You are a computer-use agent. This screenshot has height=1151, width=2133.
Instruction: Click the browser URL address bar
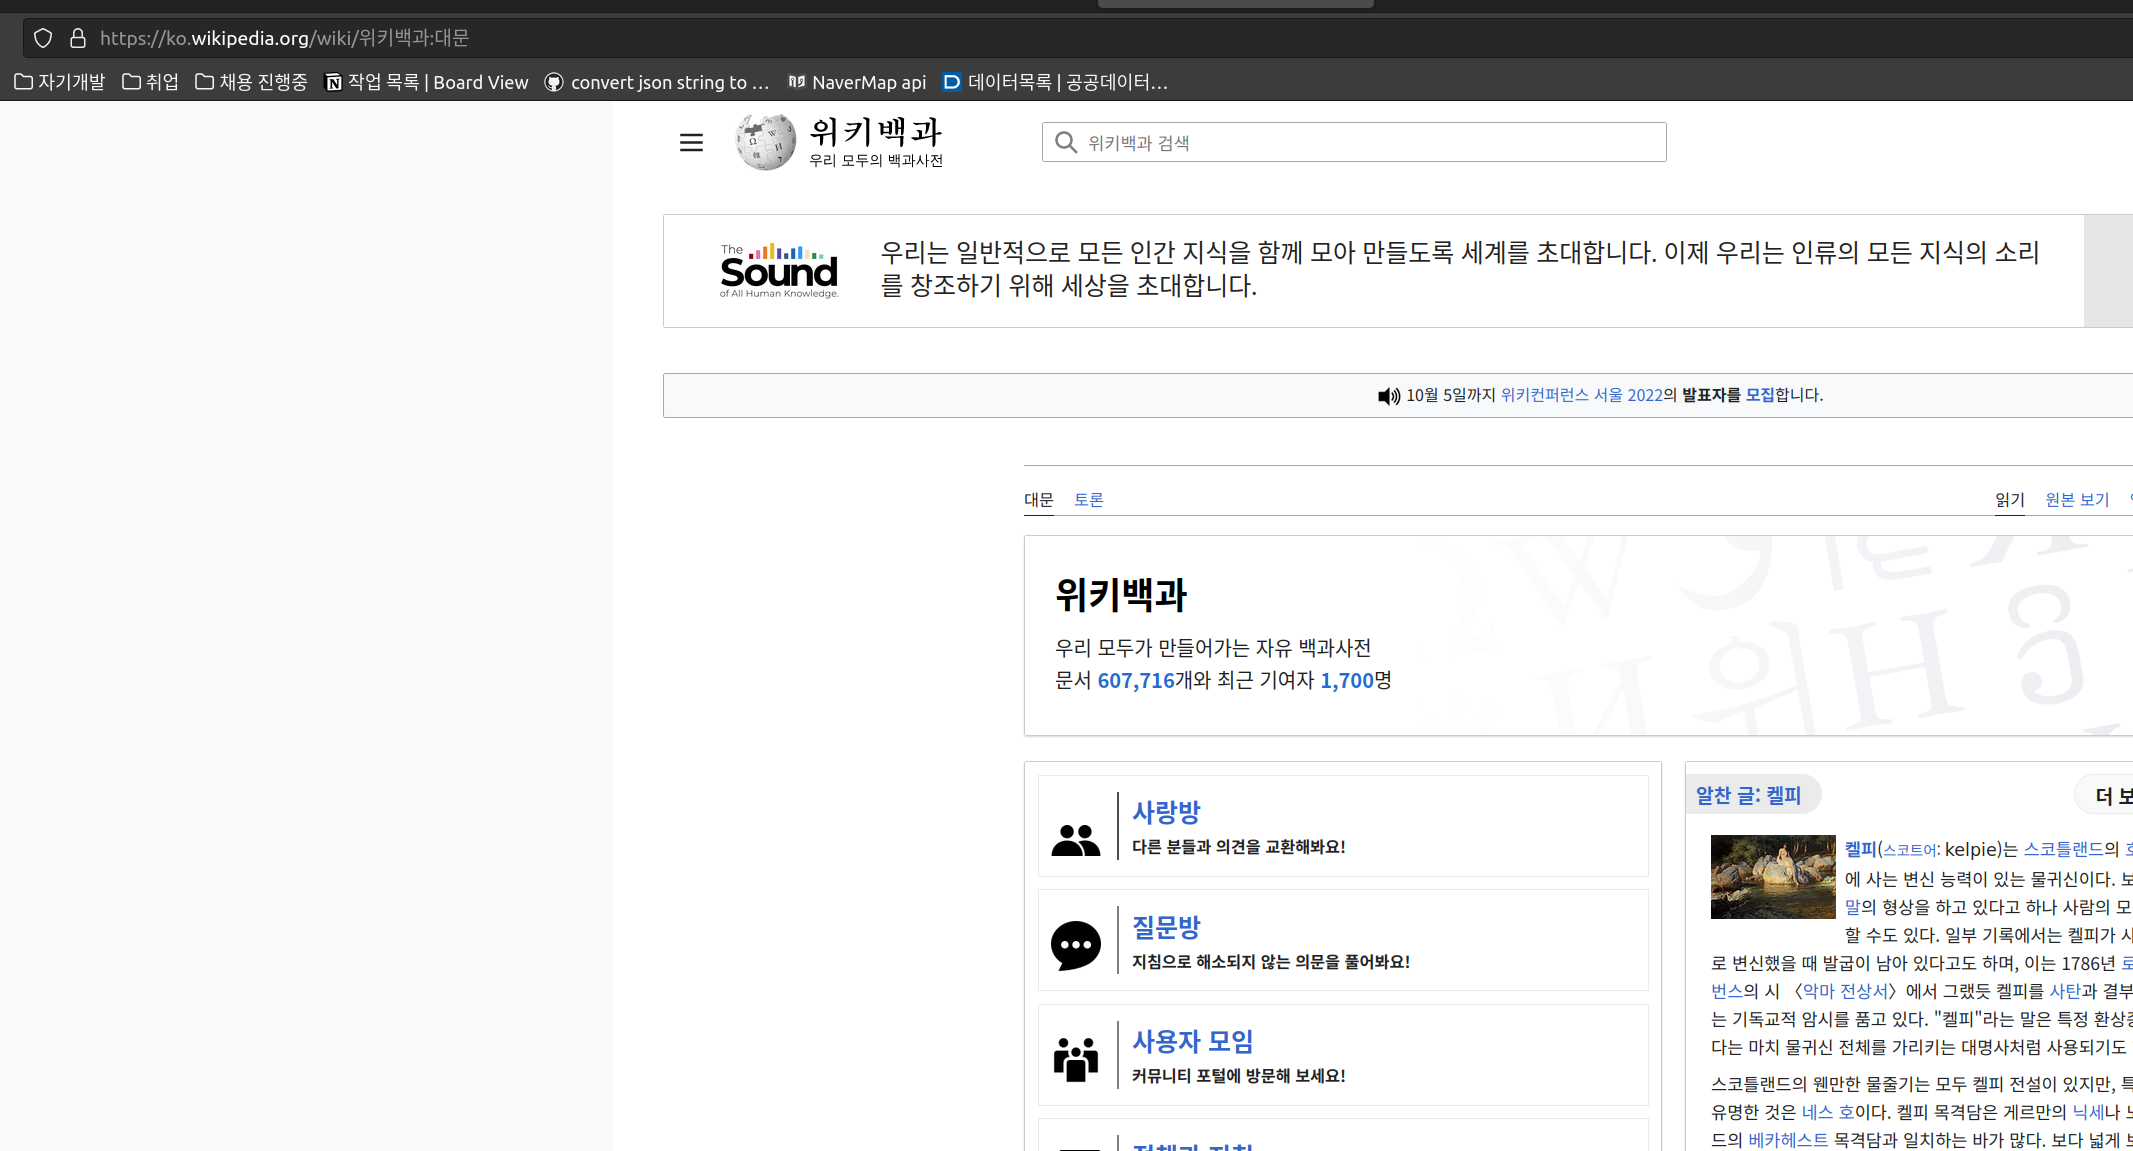[x=700, y=38]
